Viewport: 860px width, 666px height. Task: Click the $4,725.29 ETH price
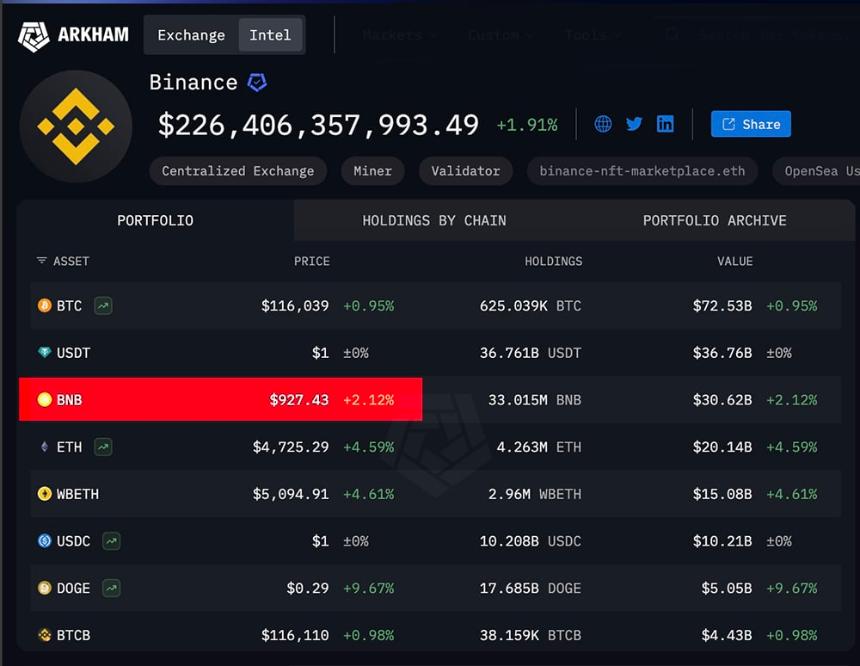tap(291, 447)
